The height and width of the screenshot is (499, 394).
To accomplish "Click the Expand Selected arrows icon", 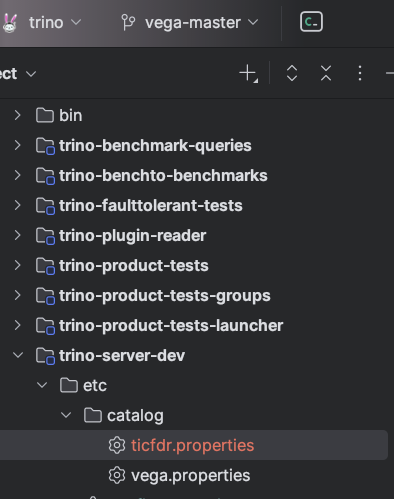I will [x=292, y=73].
